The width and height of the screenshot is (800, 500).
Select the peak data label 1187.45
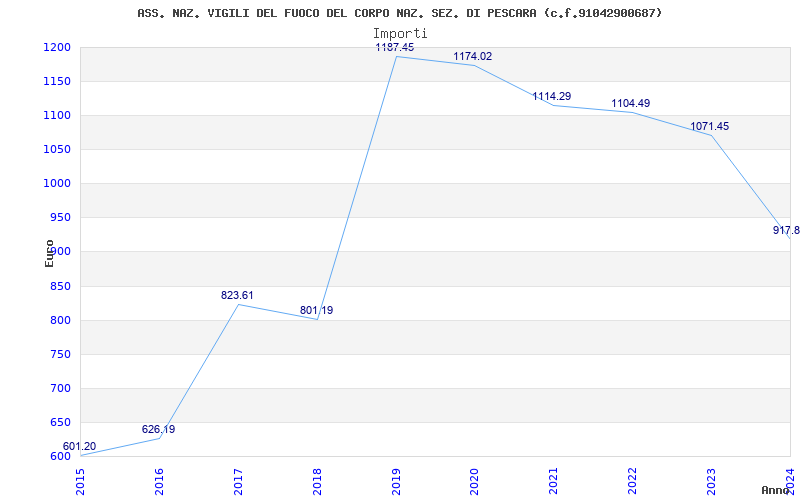[395, 47]
